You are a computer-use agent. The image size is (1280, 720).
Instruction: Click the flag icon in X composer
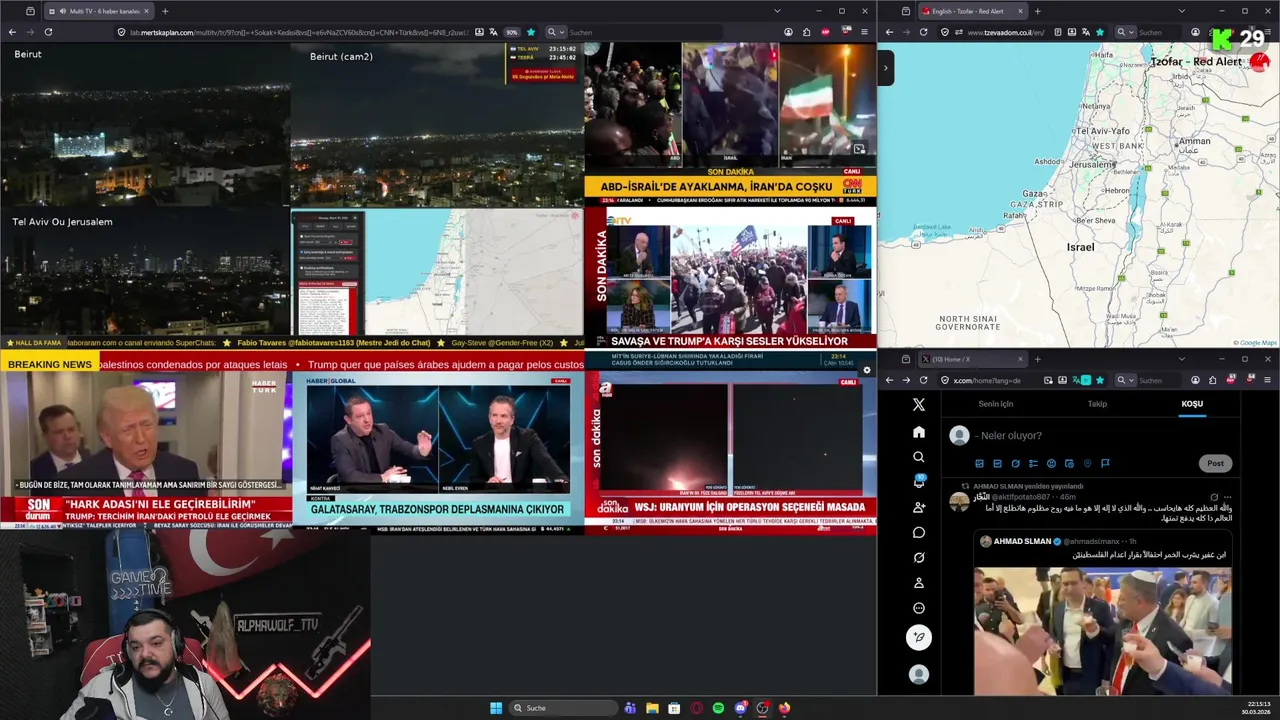click(1105, 463)
